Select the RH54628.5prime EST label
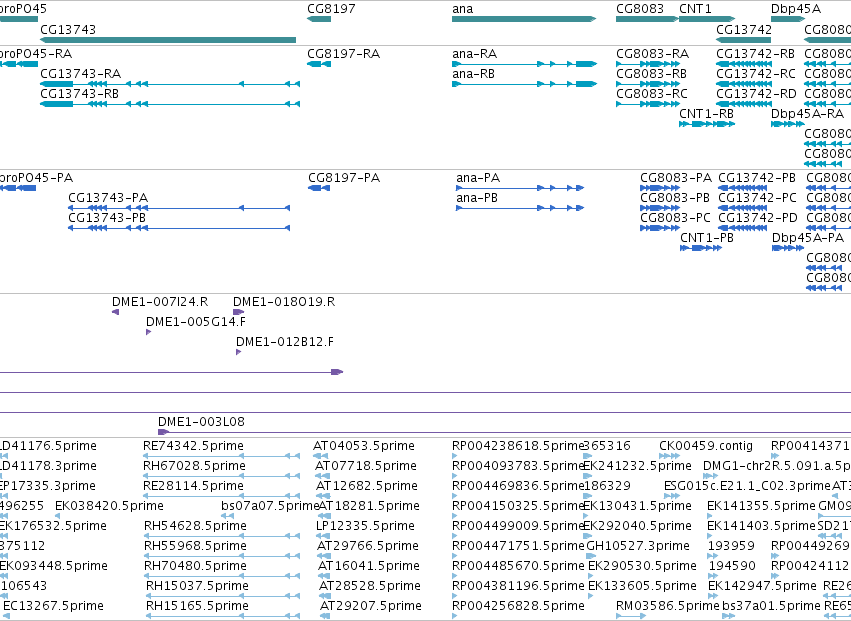The width and height of the screenshot is (851, 621). coord(195,525)
